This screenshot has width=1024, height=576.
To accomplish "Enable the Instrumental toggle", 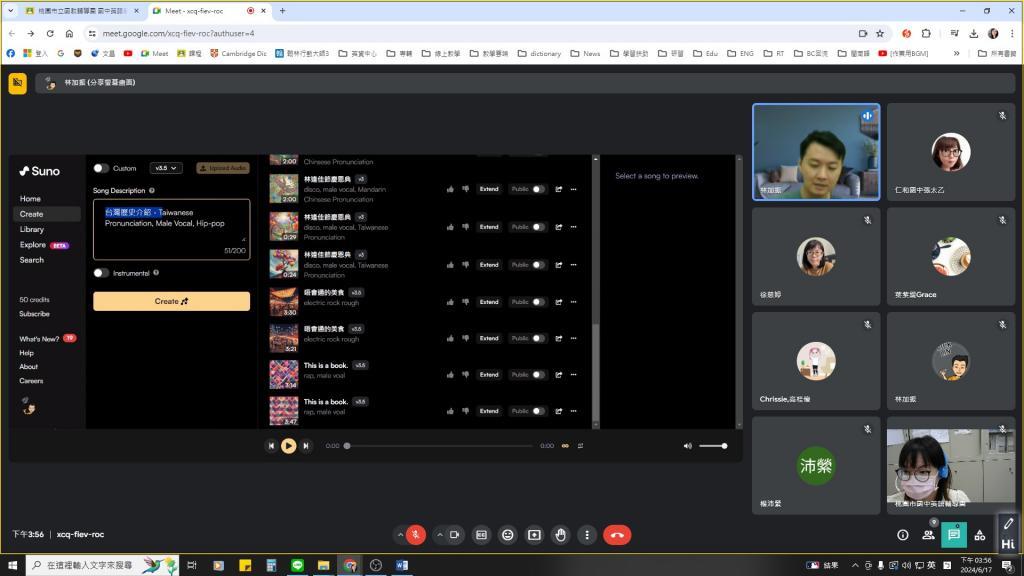I will (101, 273).
